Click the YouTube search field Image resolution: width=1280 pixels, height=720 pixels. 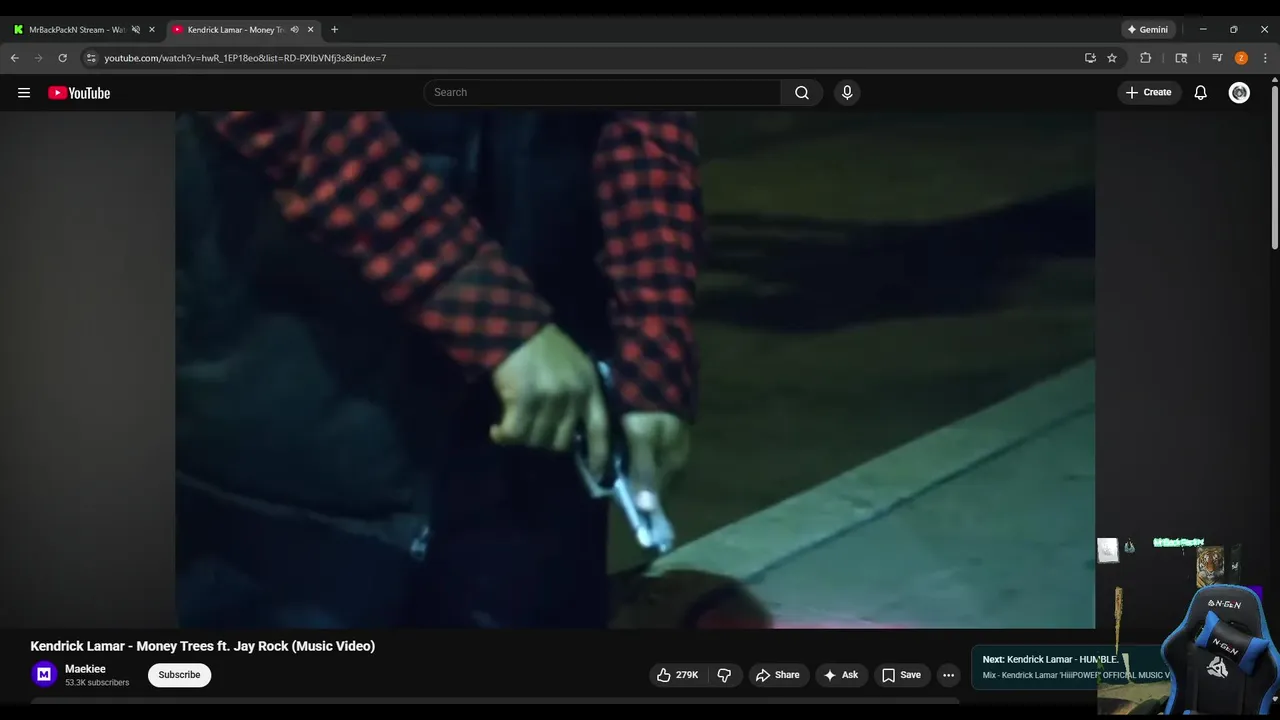[x=602, y=92]
